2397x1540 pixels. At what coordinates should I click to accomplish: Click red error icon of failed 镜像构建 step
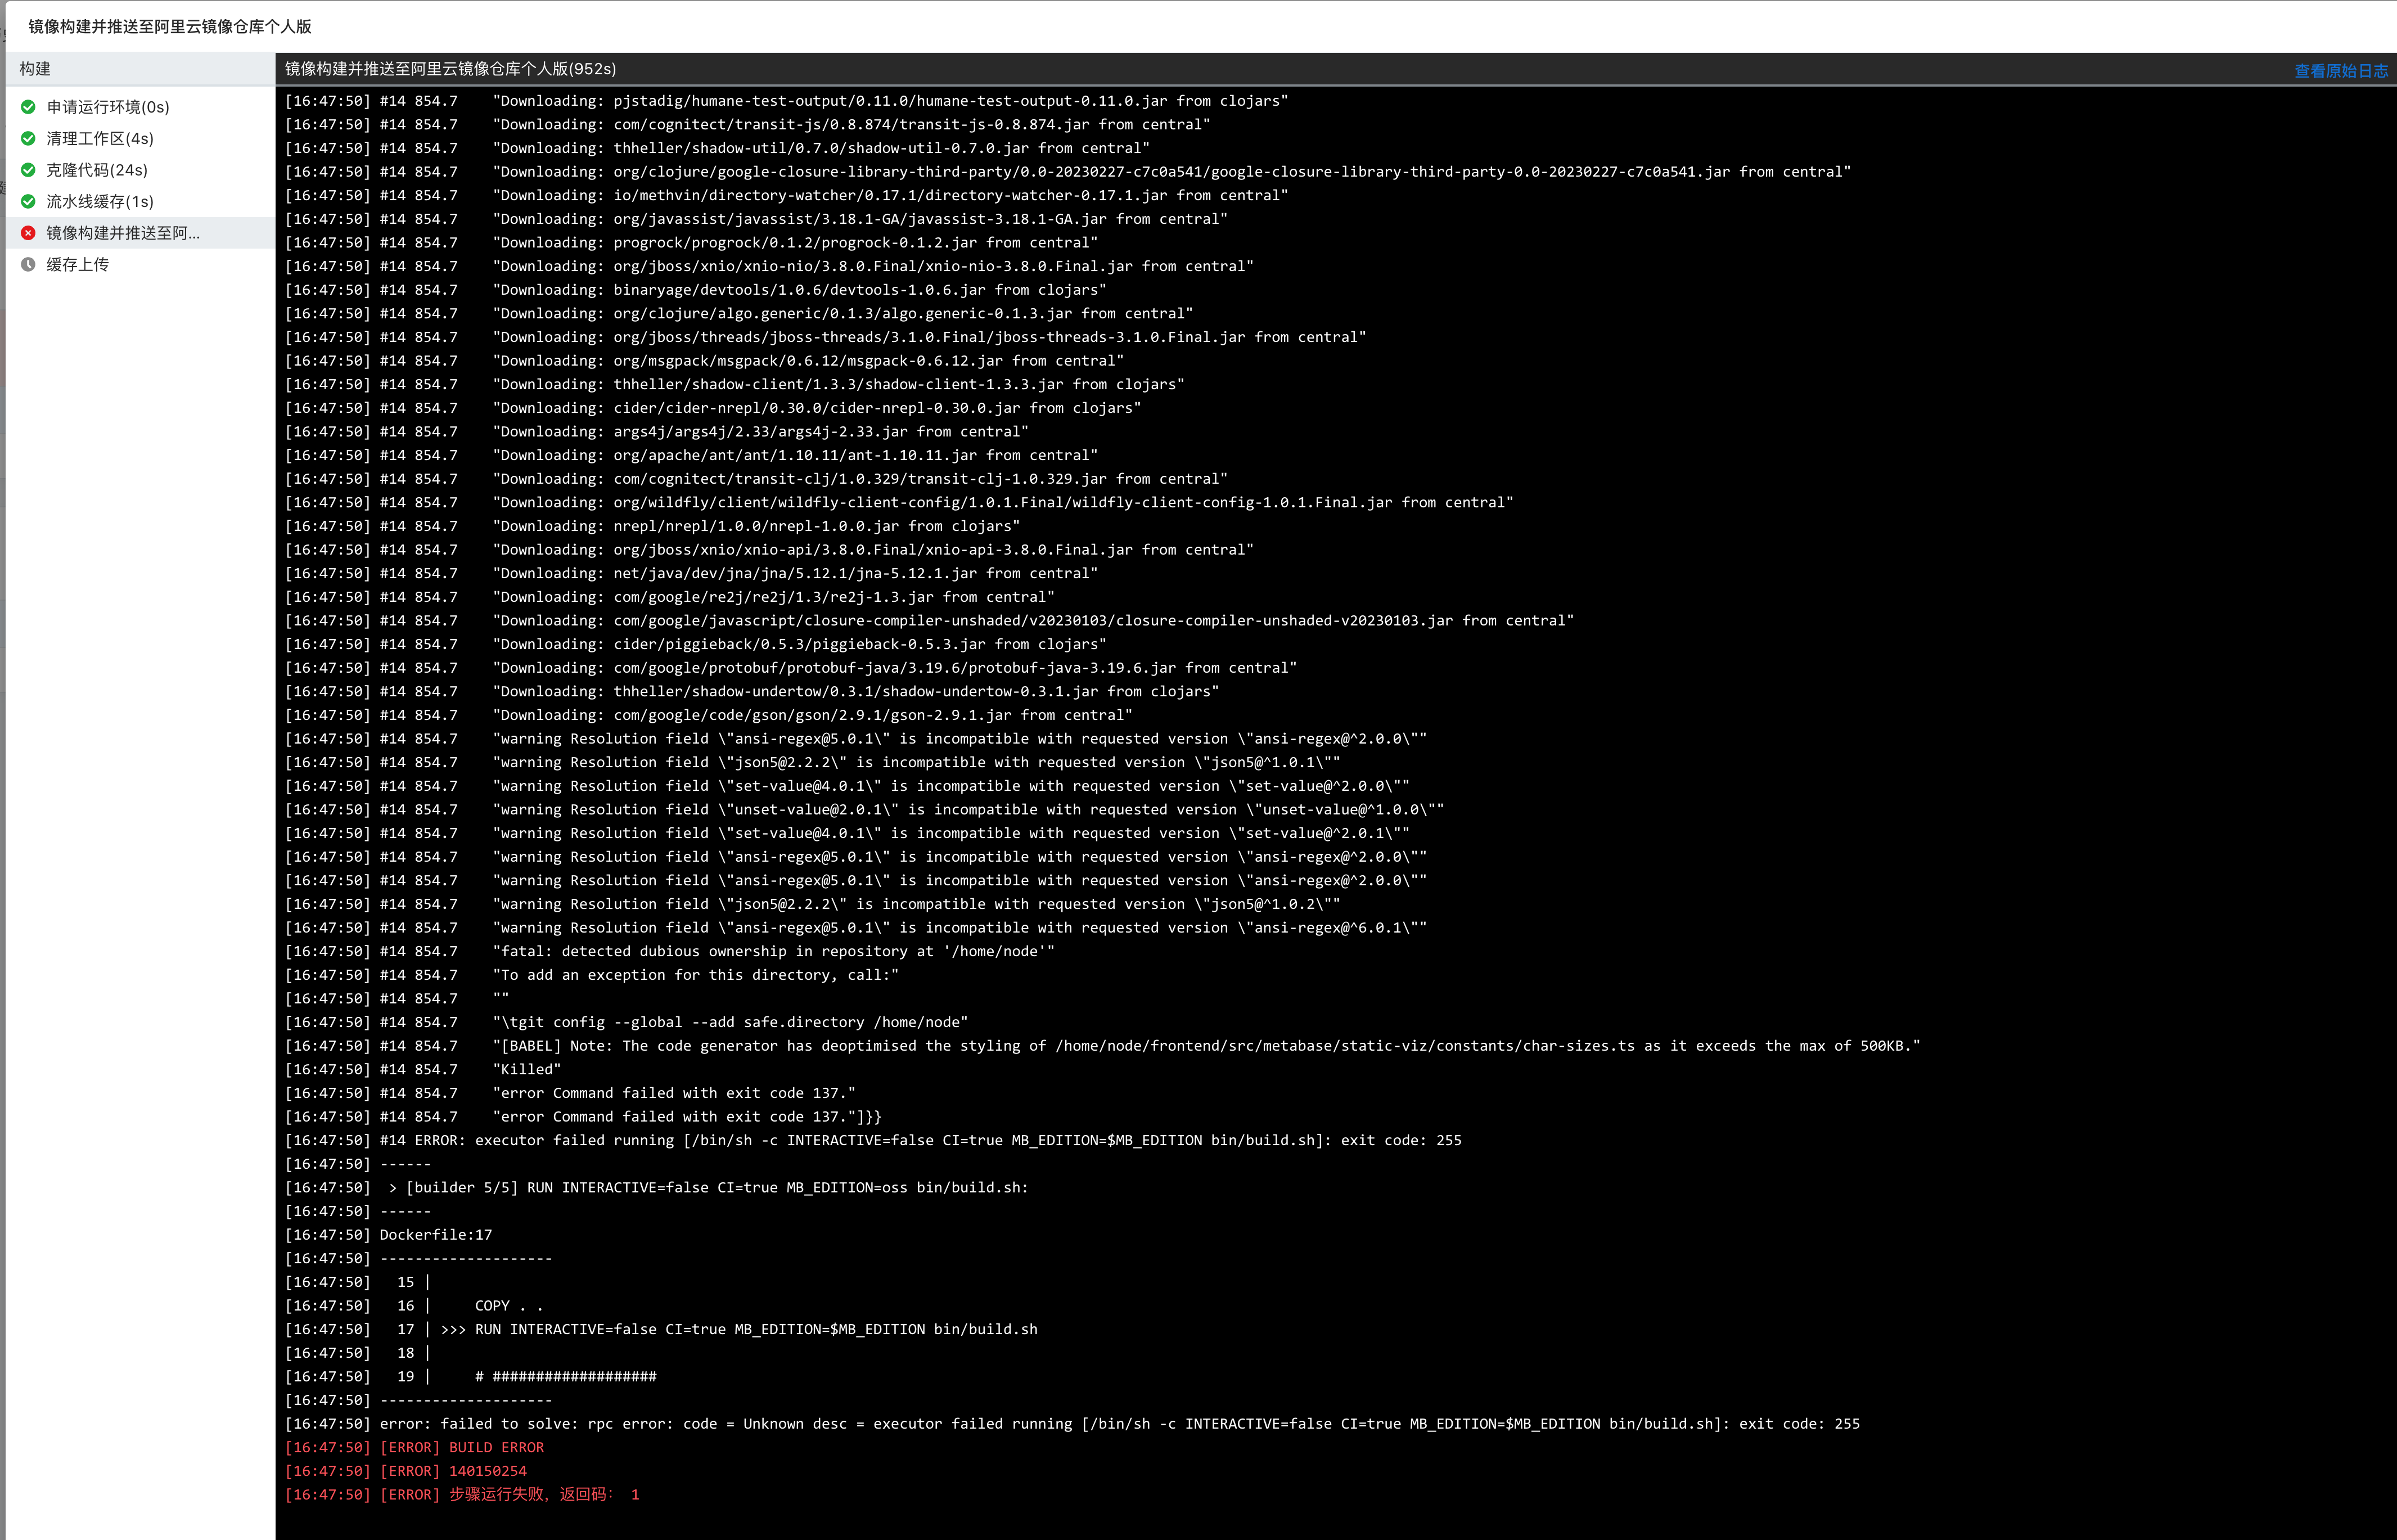click(28, 233)
